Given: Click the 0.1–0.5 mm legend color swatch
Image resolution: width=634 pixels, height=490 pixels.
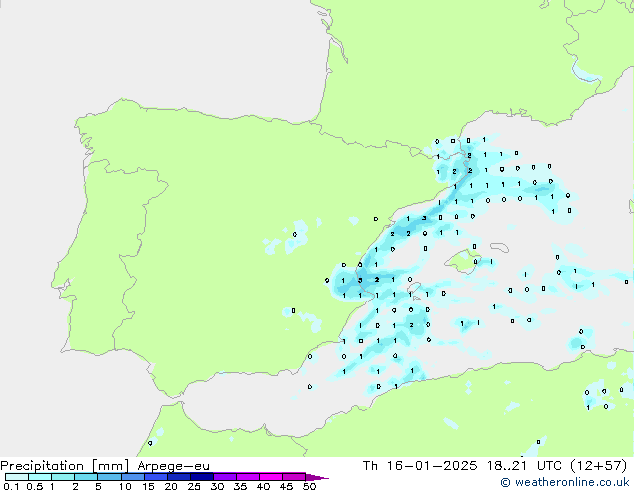Looking at the screenshot, I should pos(17,477).
